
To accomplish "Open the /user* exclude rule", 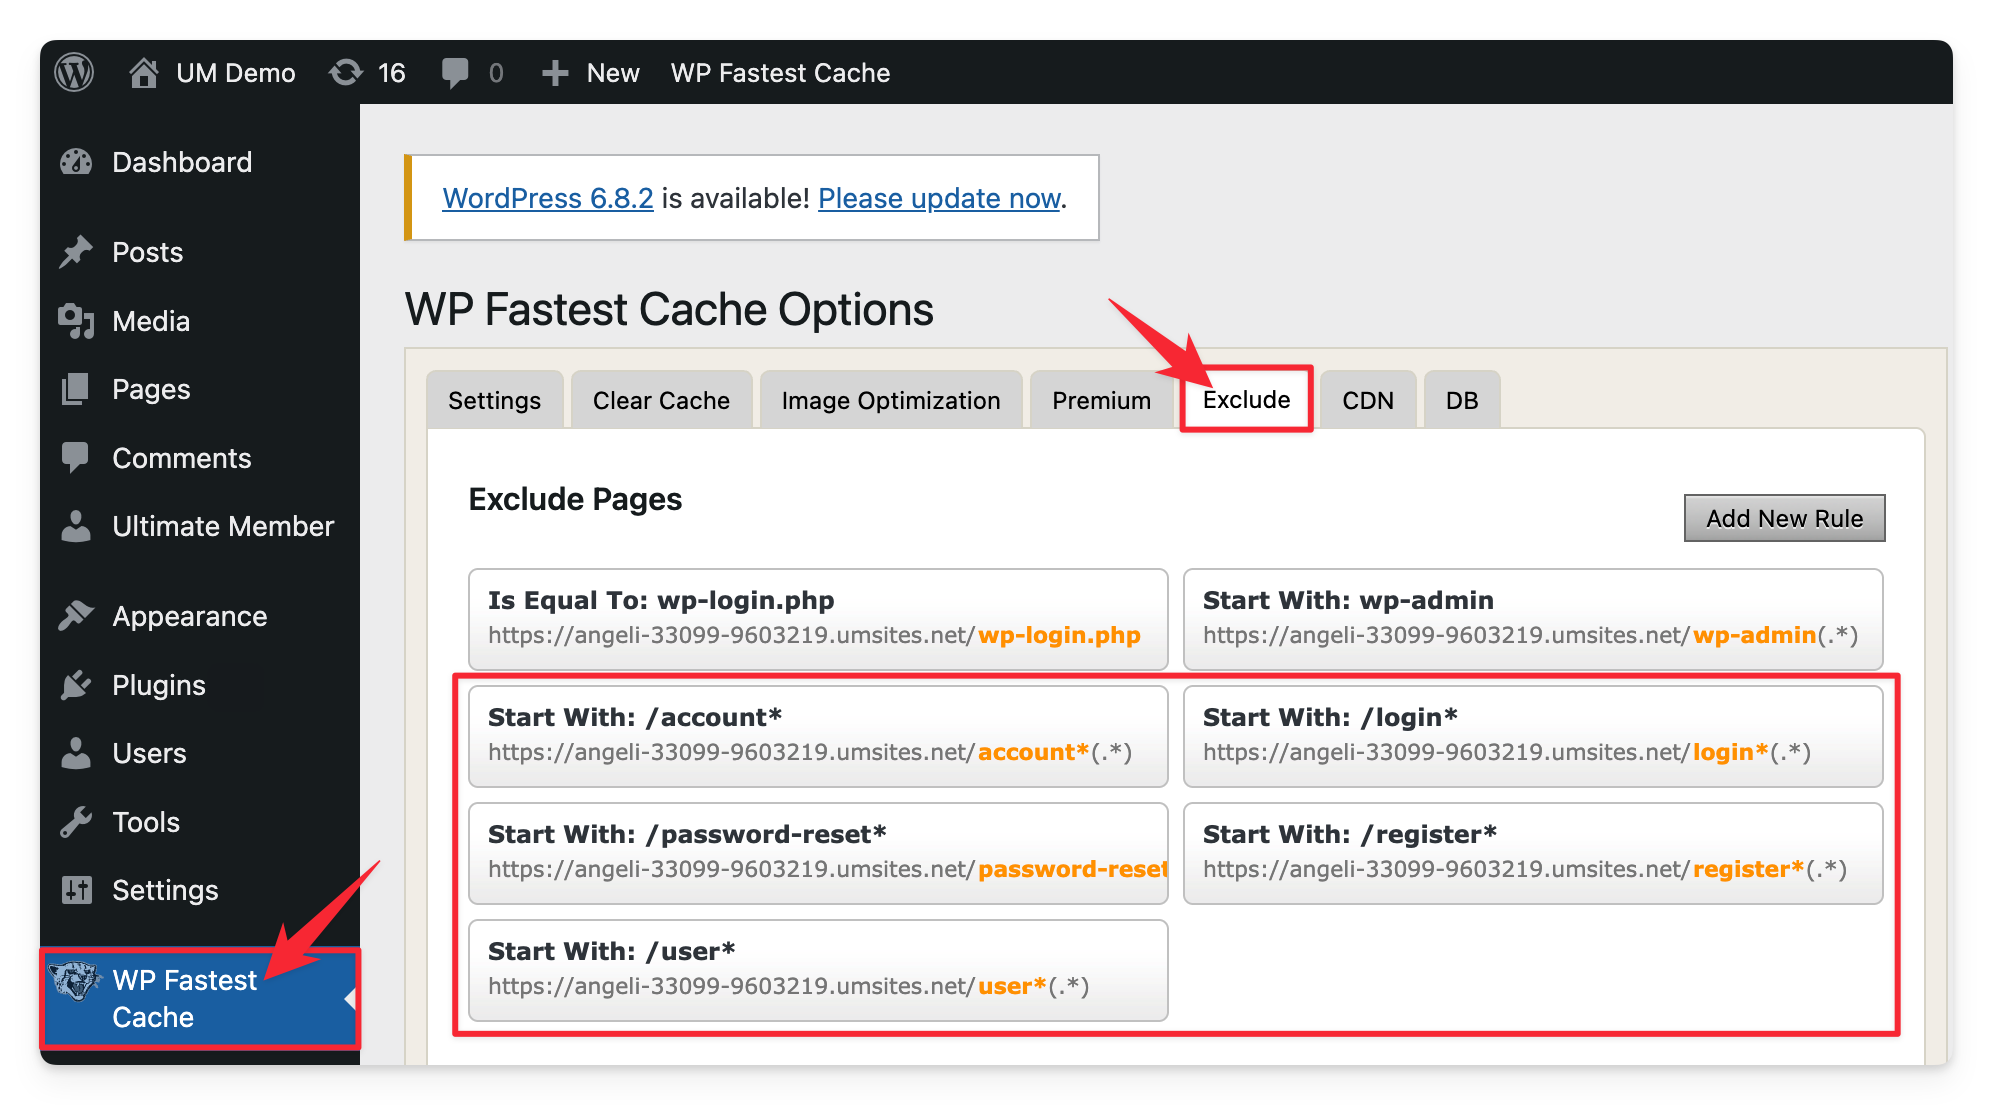I will coord(818,970).
